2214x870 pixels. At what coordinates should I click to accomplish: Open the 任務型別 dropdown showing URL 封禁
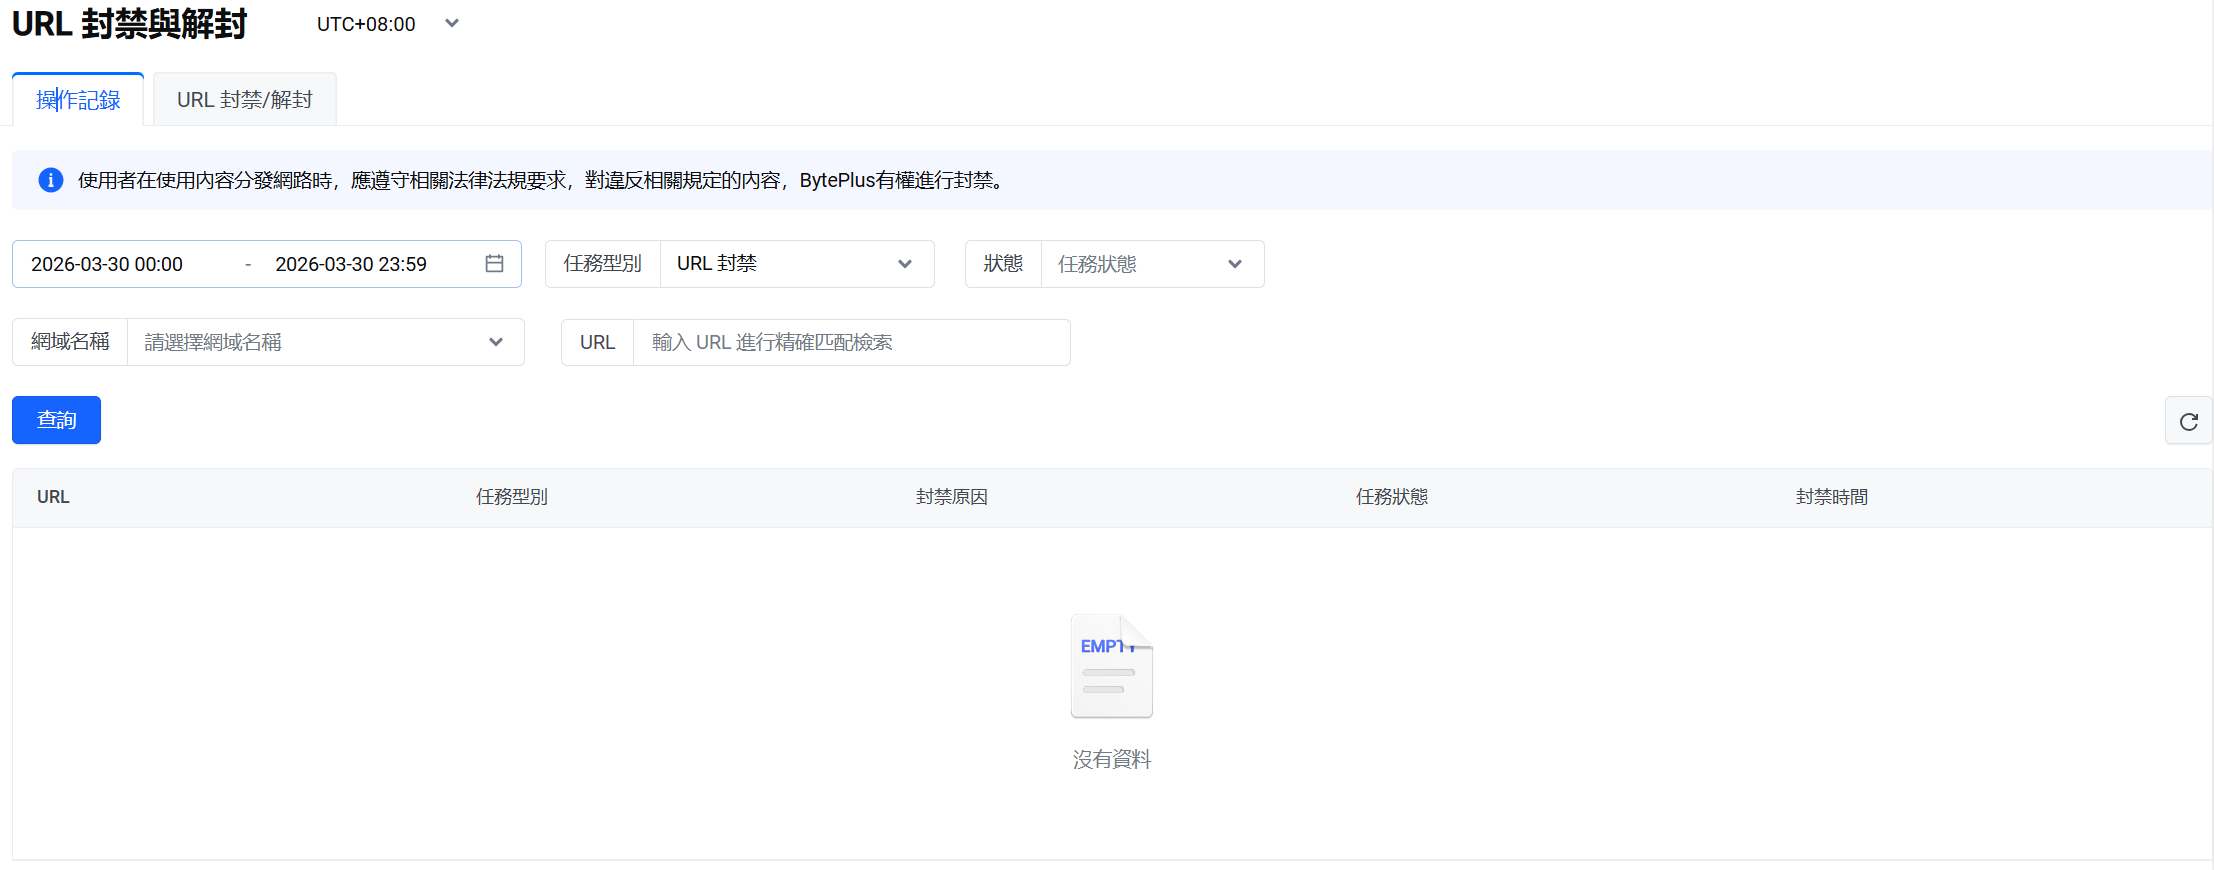click(796, 264)
